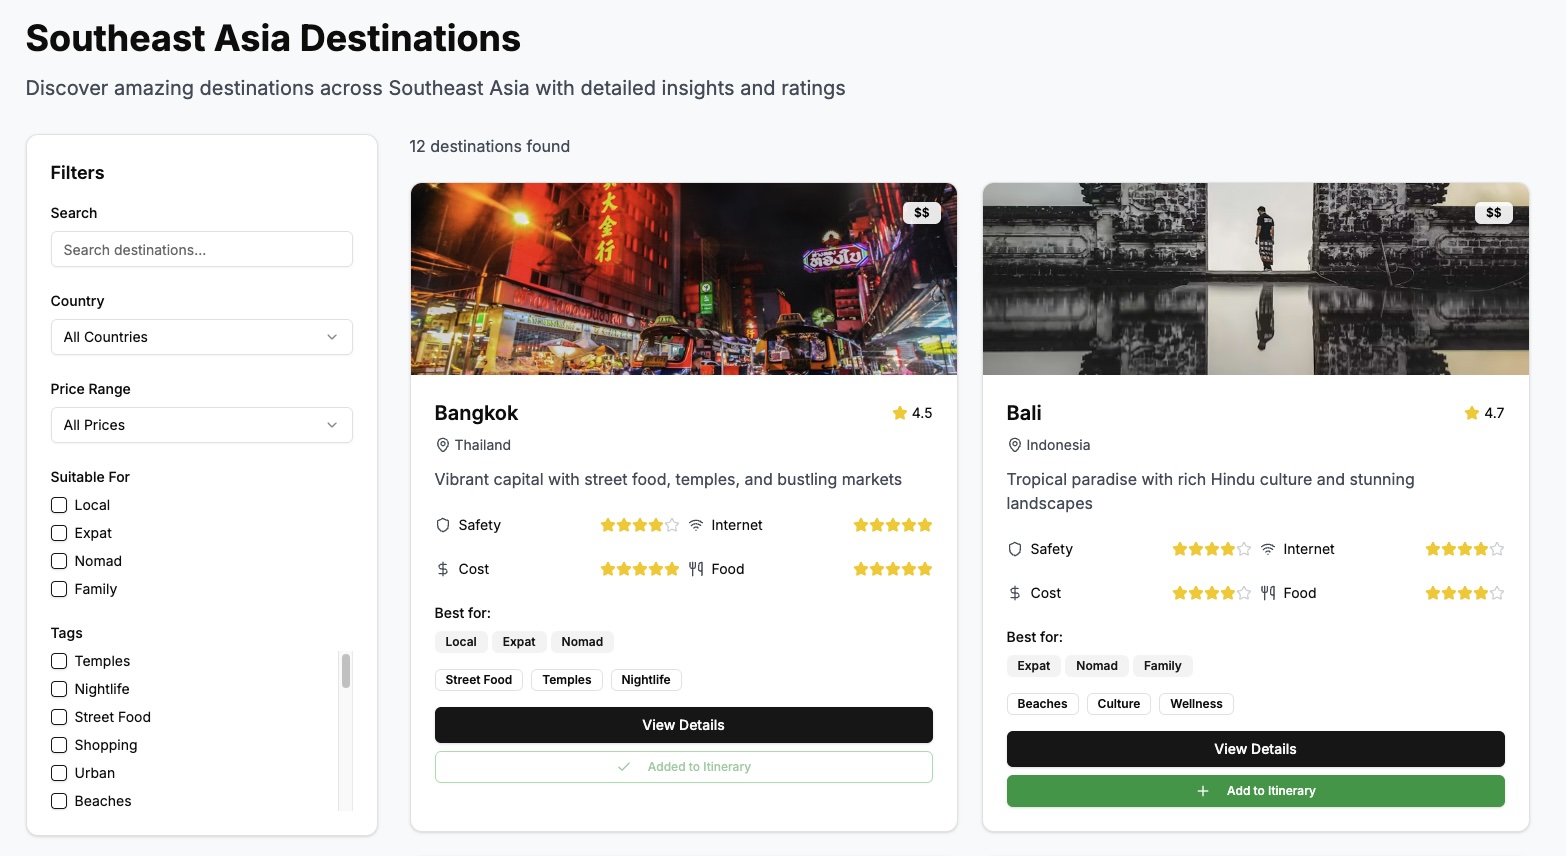Click the safety shield icon on Bangkok card

pos(441,524)
